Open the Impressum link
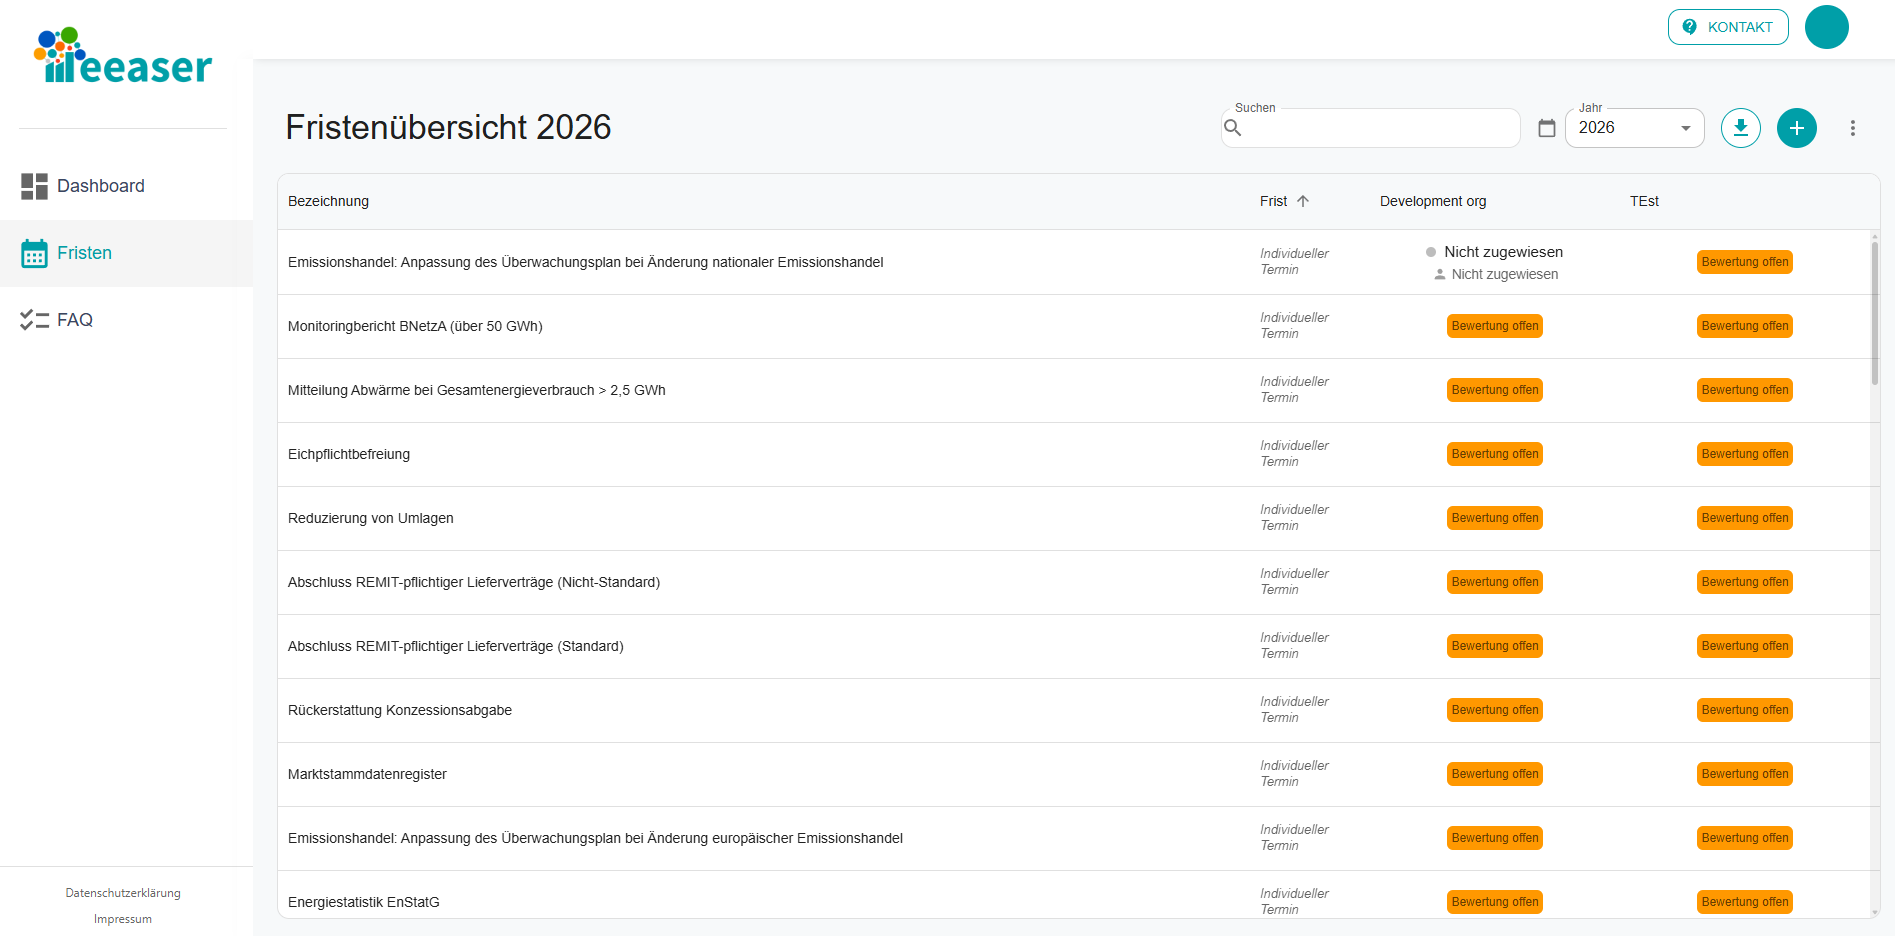This screenshot has width=1895, height=936. [123, 919]
